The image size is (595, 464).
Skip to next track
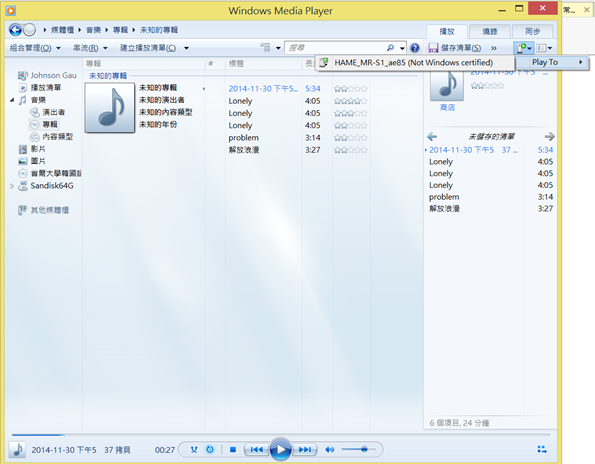tap(304, 450)
